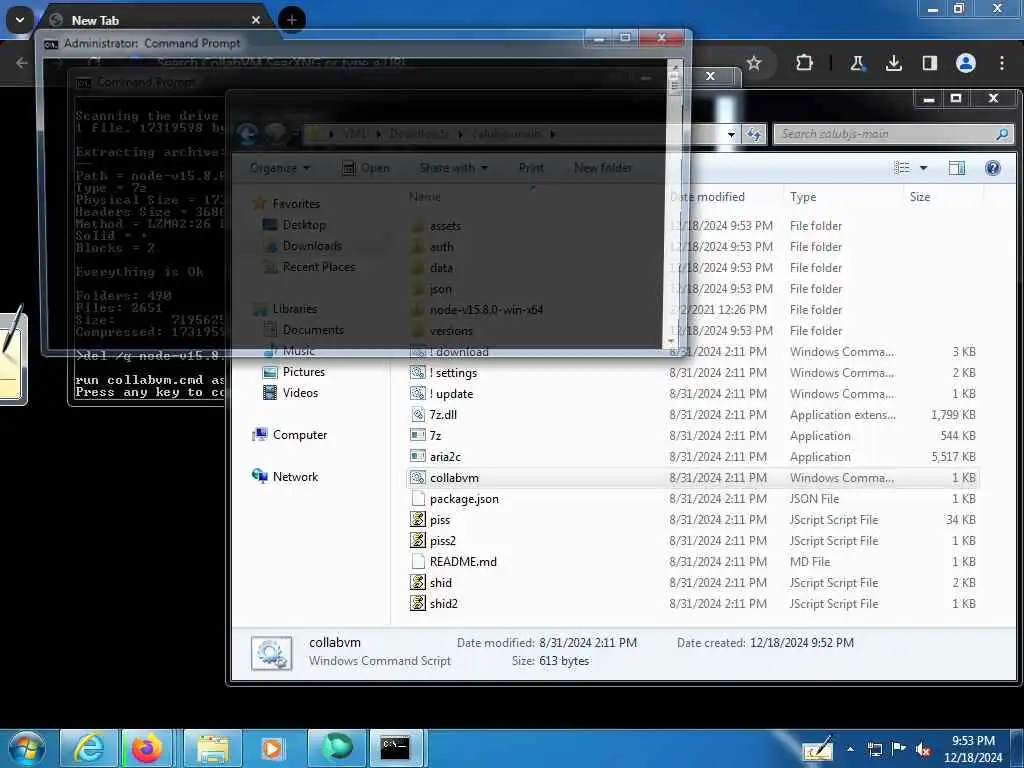This screenshot has width=1024, height=768.
Task: Click the Application extens... type cell
Action: point(842,415)
